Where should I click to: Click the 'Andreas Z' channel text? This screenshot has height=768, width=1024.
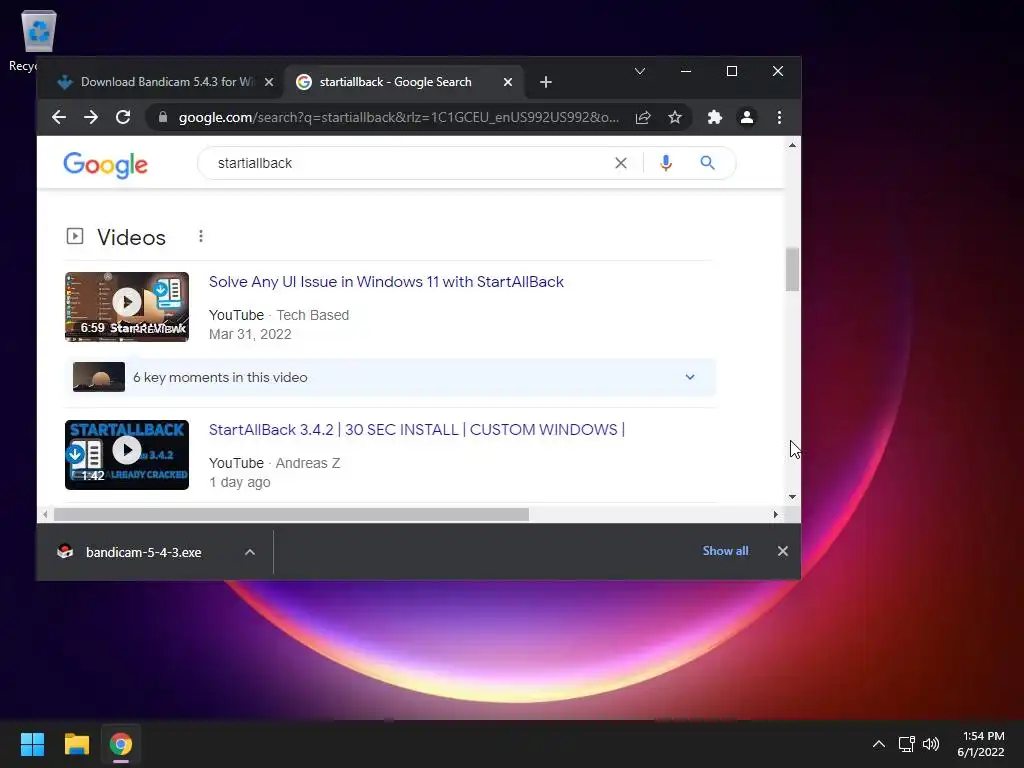click(308, 463)
